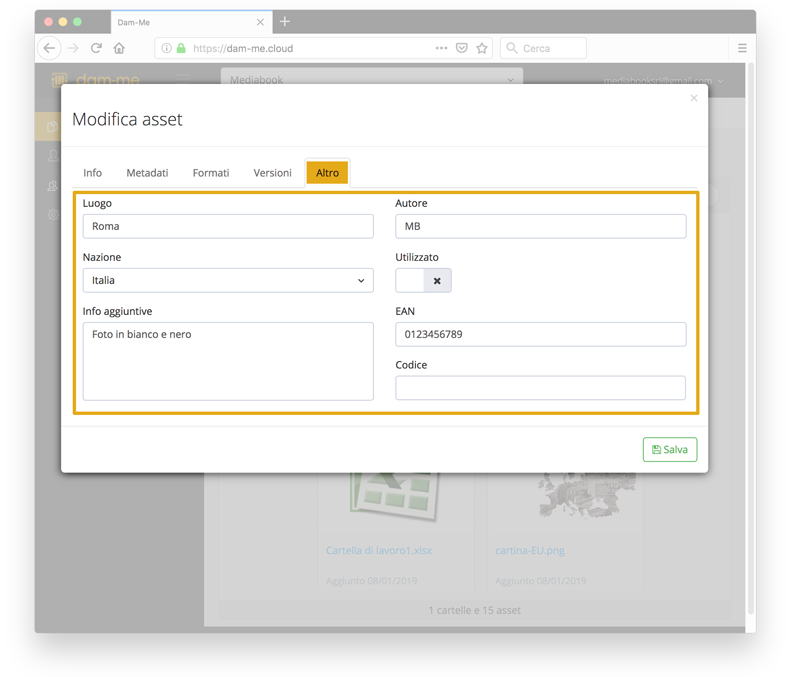Click into the Codice input field
Screen dimensions: 800x677
click(540, 388)
